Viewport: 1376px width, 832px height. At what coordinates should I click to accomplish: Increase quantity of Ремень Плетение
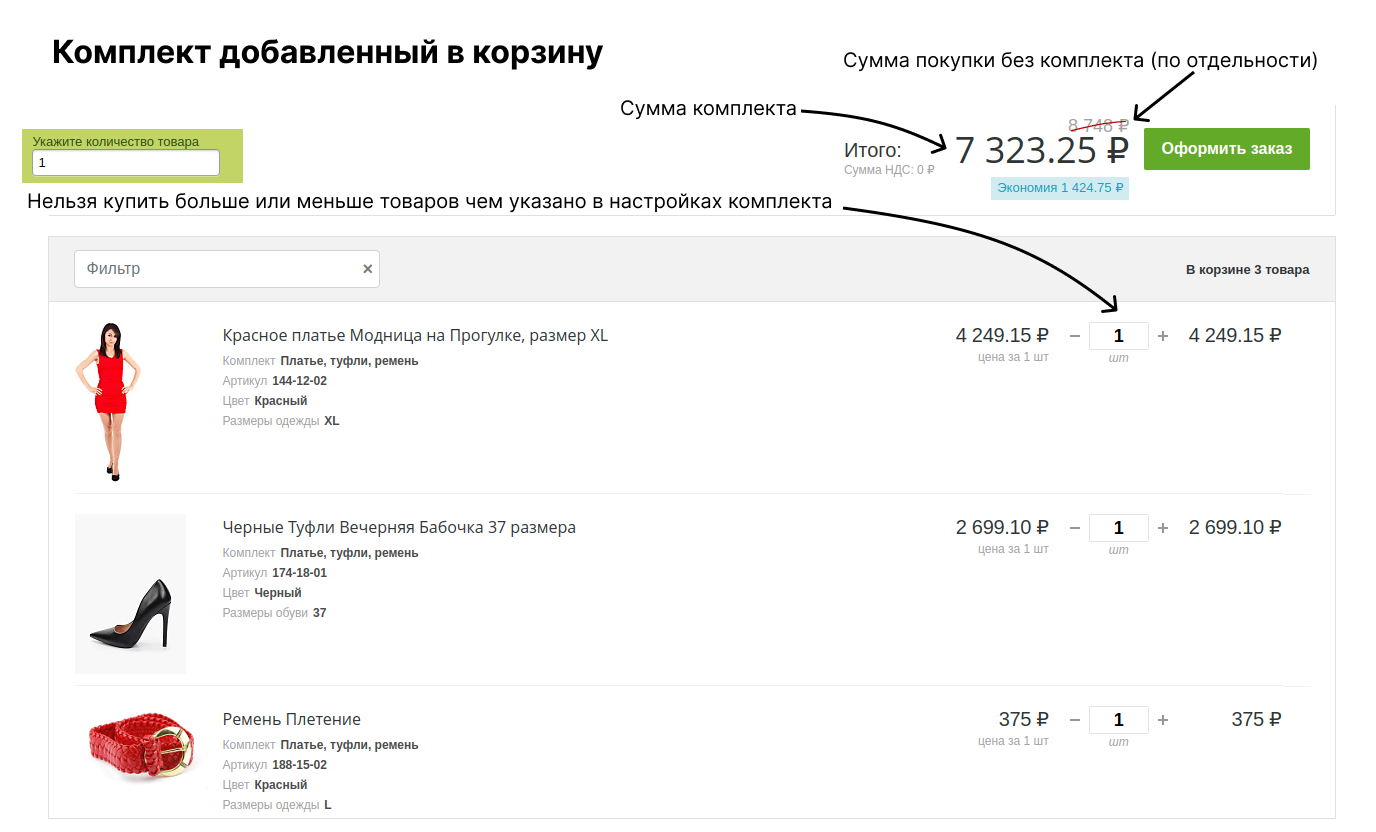coord(1163,720)
